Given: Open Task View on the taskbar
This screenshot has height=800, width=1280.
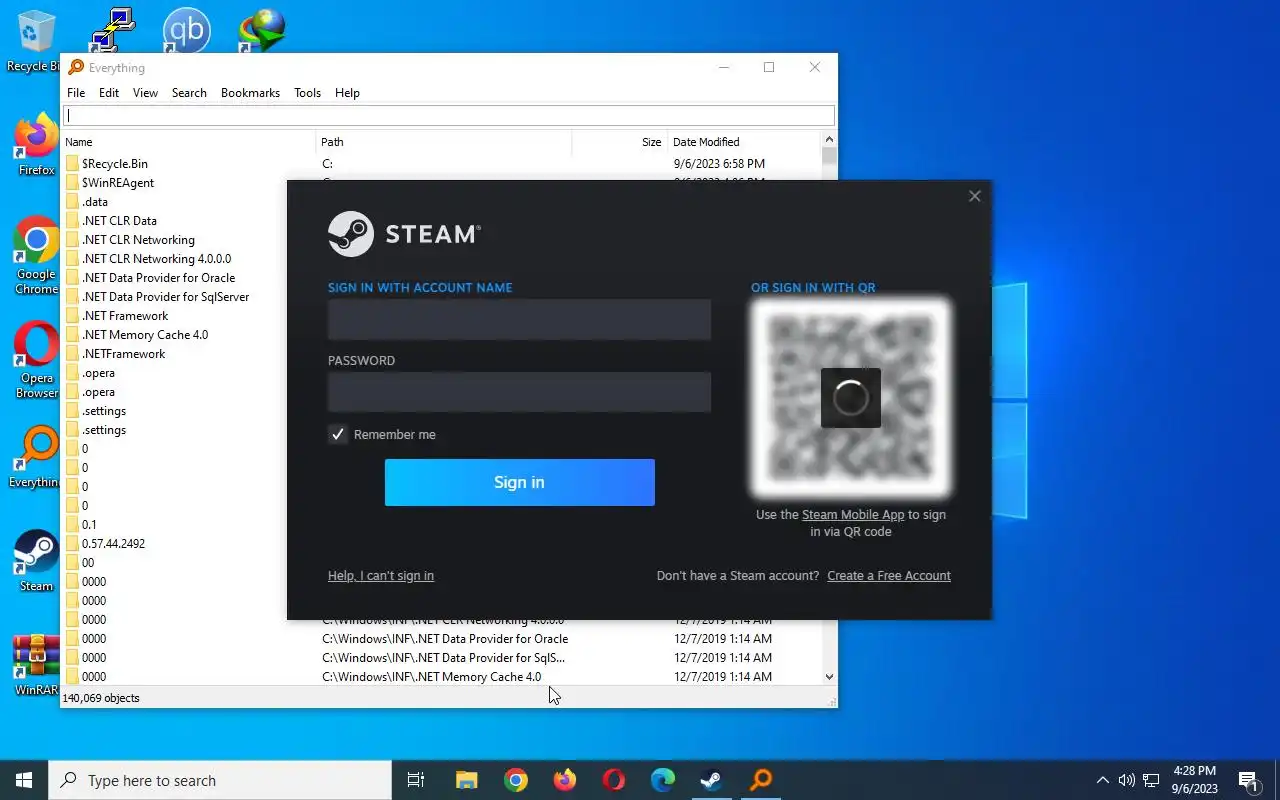Looking at the screenshot, I should pyautogui.click(x=416, y=780).
